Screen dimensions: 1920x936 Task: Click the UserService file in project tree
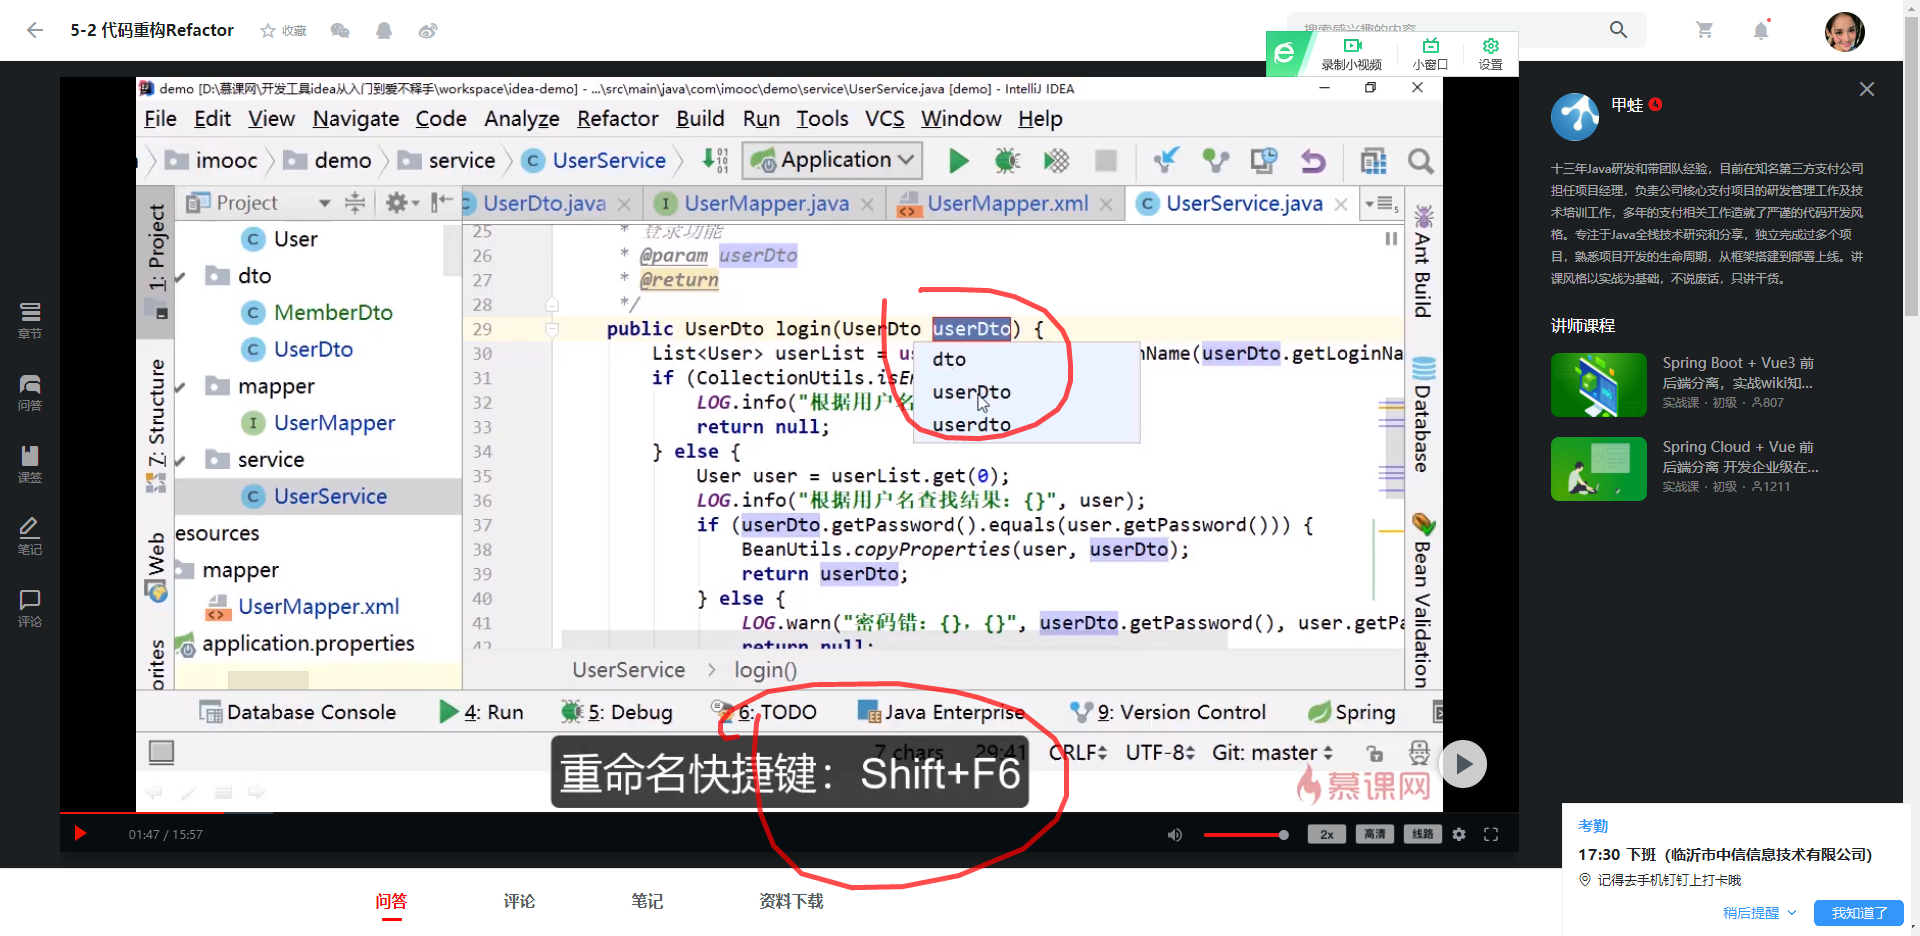click(x=330, y=496)
